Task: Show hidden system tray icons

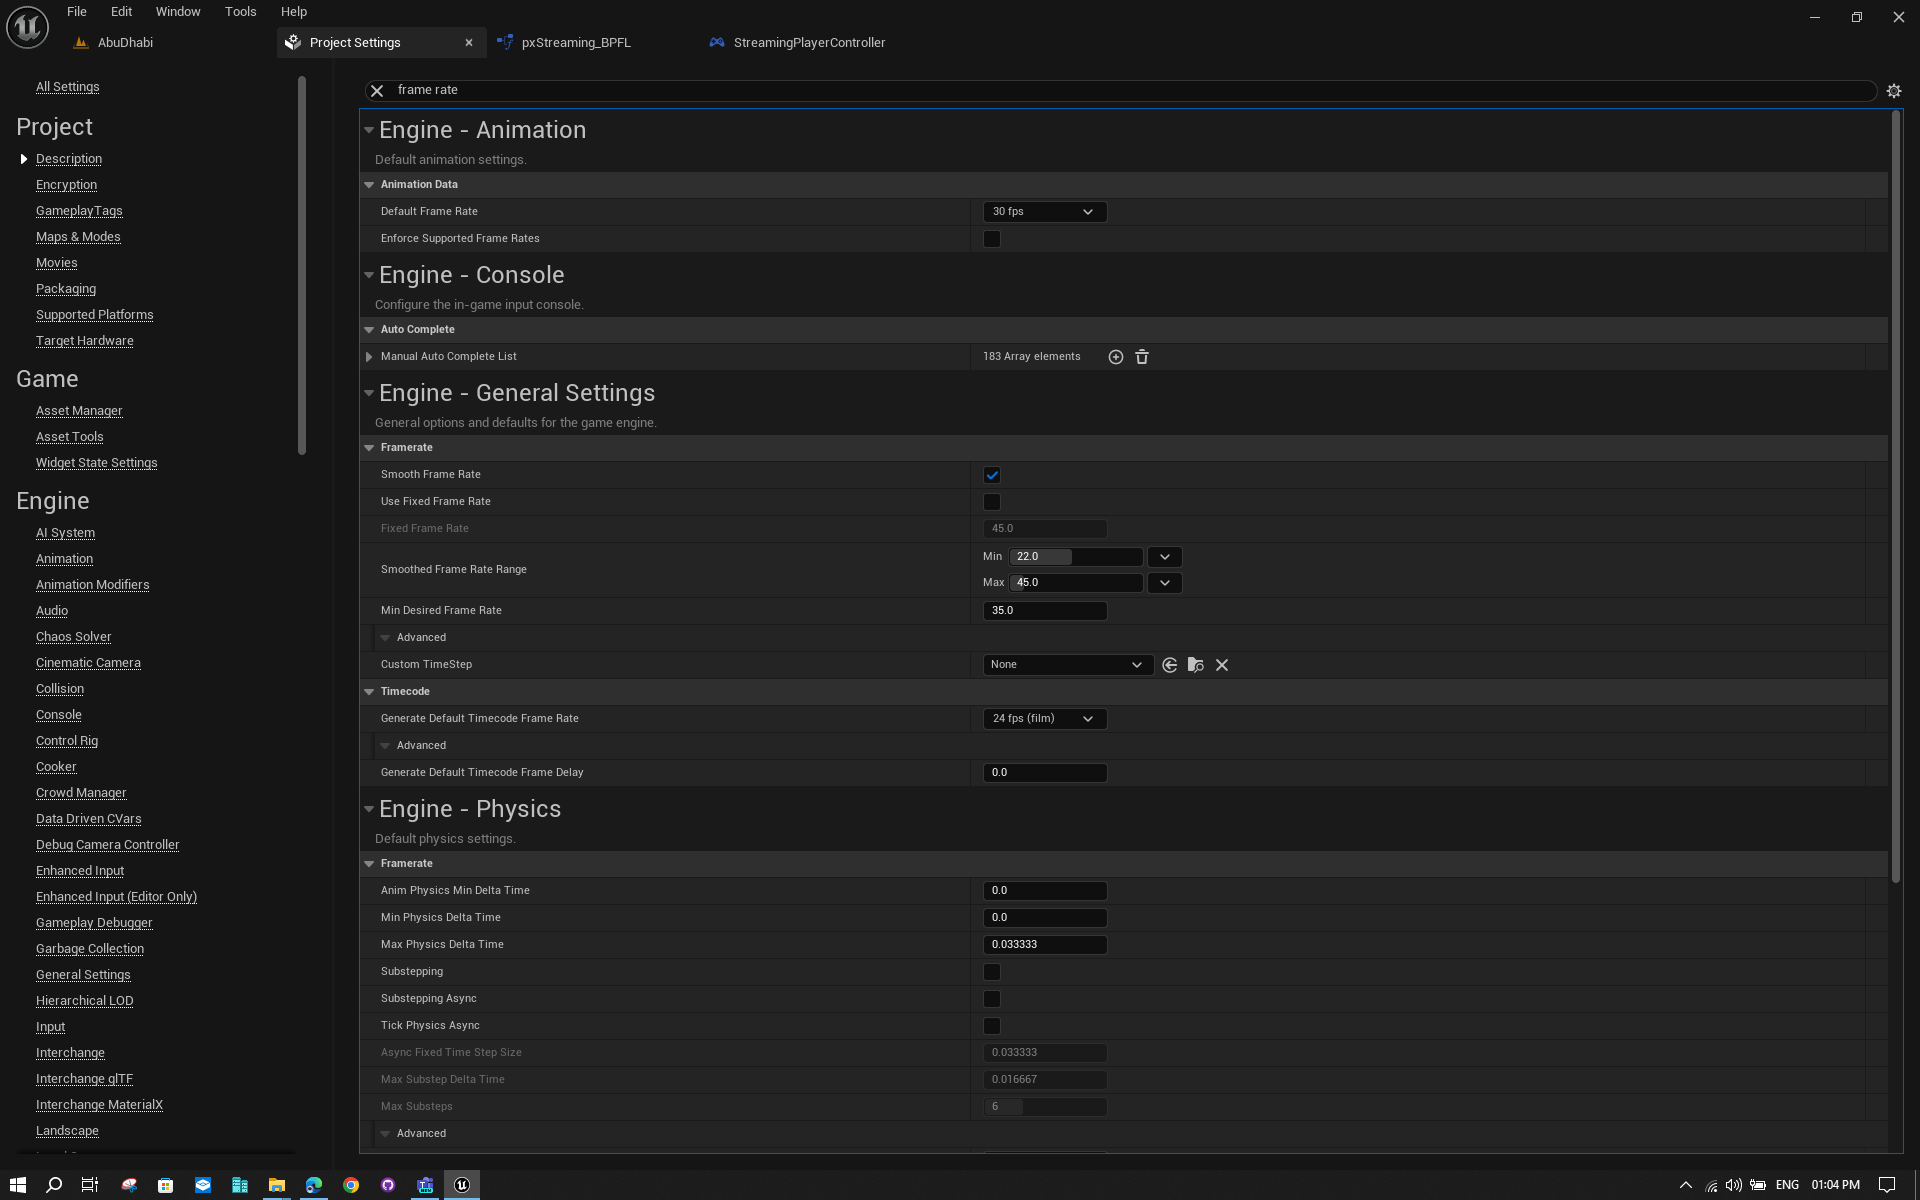Action: coord(1685,1185)
